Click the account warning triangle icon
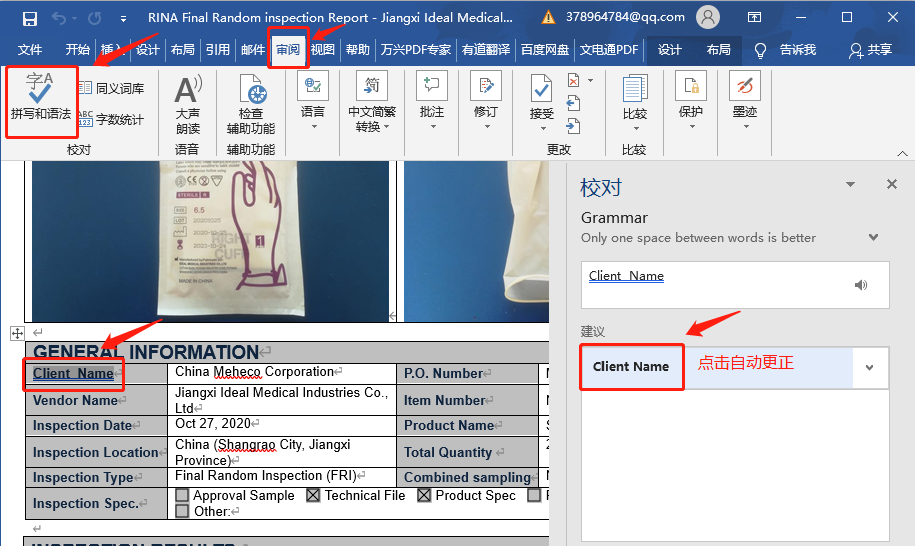Screen dimensions: 915x546 [x=548, y=18]
